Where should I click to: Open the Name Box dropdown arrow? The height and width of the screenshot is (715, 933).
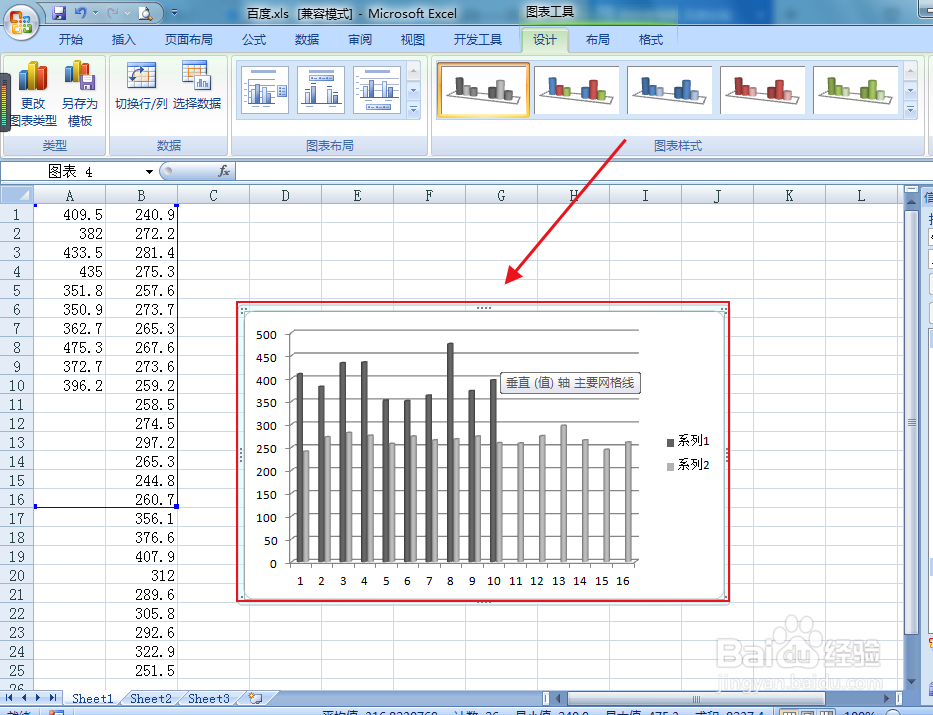tap(149, 172)
